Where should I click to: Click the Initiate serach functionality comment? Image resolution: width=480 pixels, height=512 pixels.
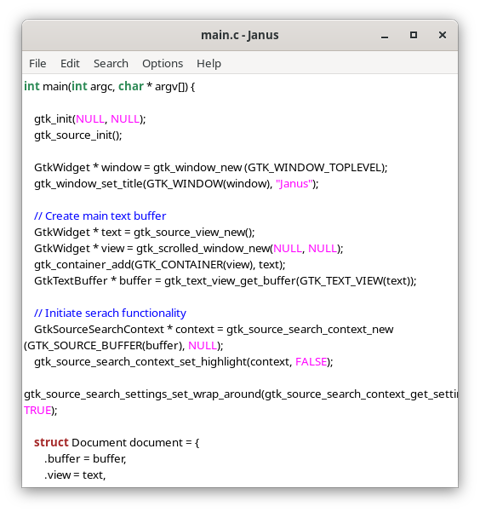point(110,313)
